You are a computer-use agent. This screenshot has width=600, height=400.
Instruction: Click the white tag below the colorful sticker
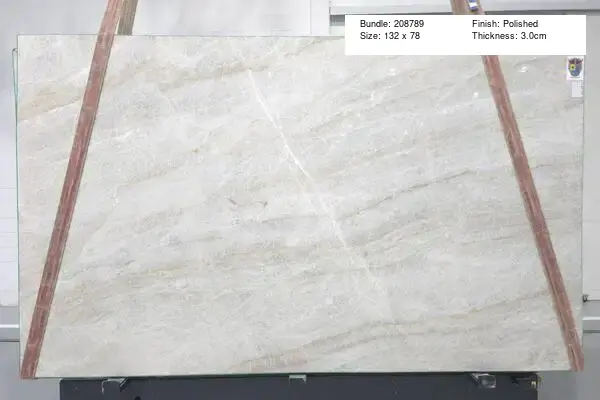click(574, 88)
